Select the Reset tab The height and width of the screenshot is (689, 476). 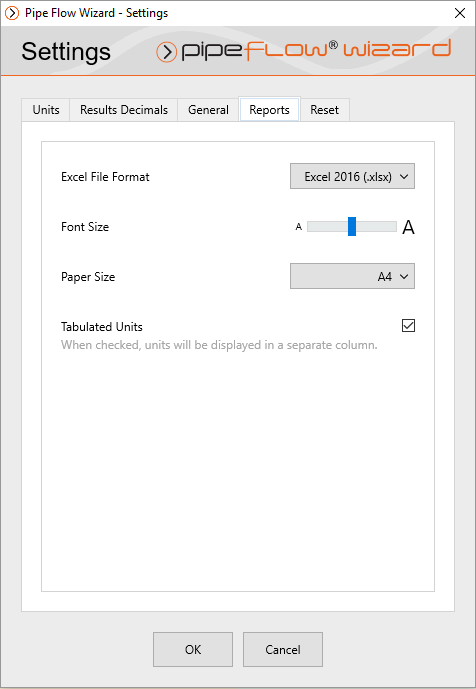tap(325, 110)
